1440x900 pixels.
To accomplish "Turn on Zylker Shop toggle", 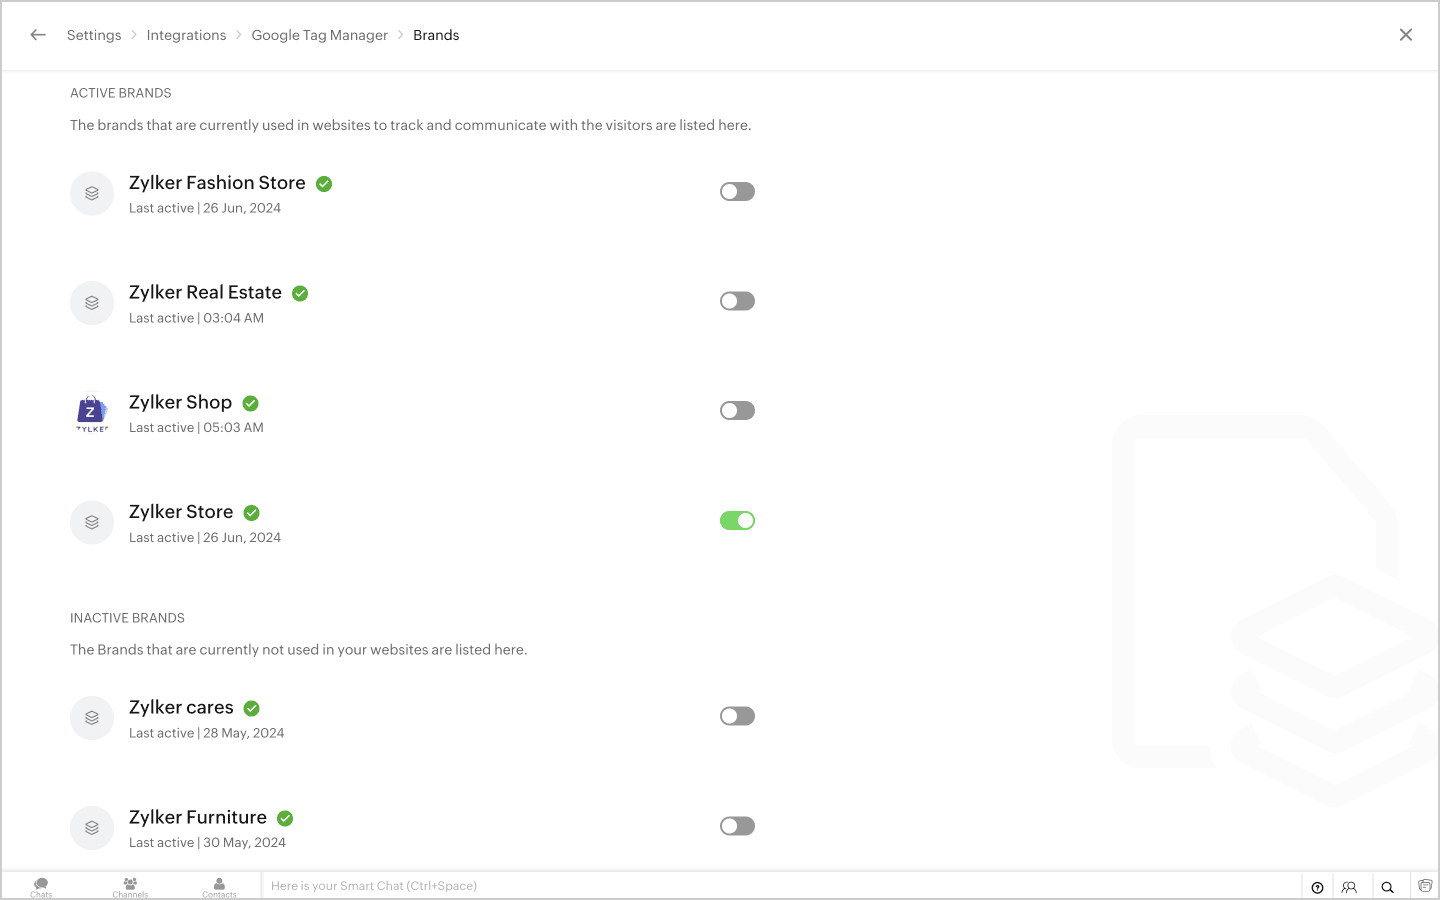I will 737,411.
